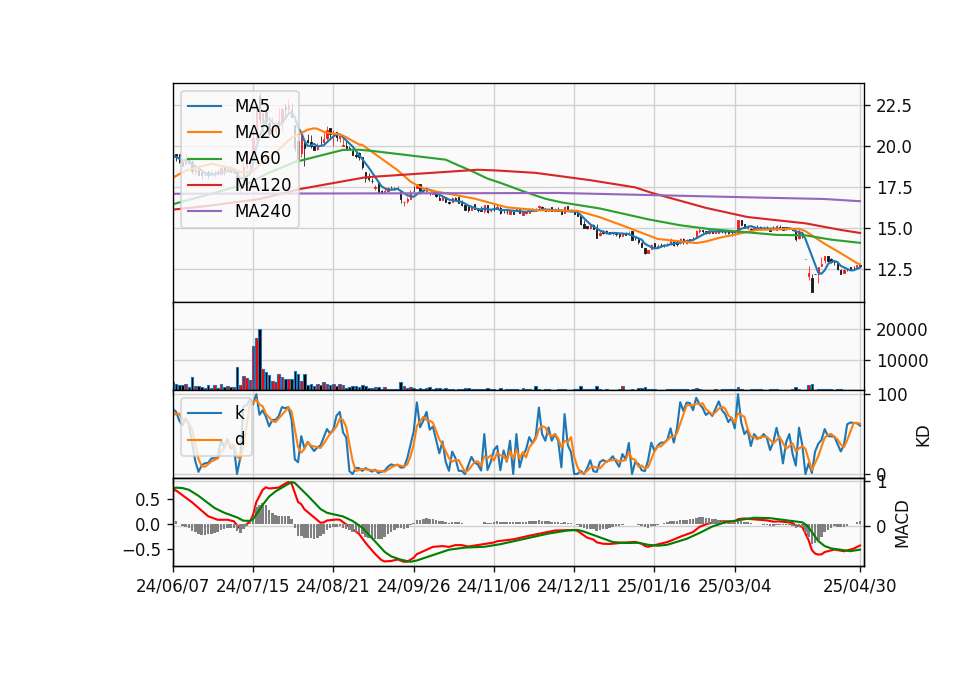The width and height of the screenshot is (960, 690).
Task: Click the 0.0 MACD left axis value
Action: [148, 525]
